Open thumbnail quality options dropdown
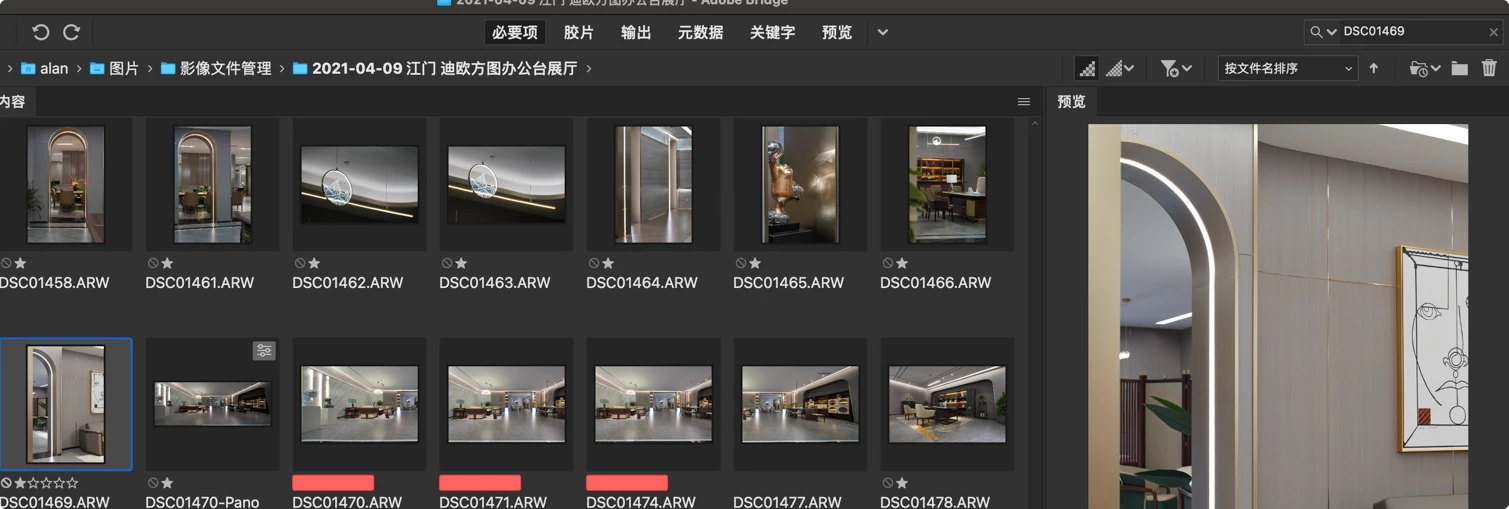1509x509 pixels. [x=1120, y=68]
